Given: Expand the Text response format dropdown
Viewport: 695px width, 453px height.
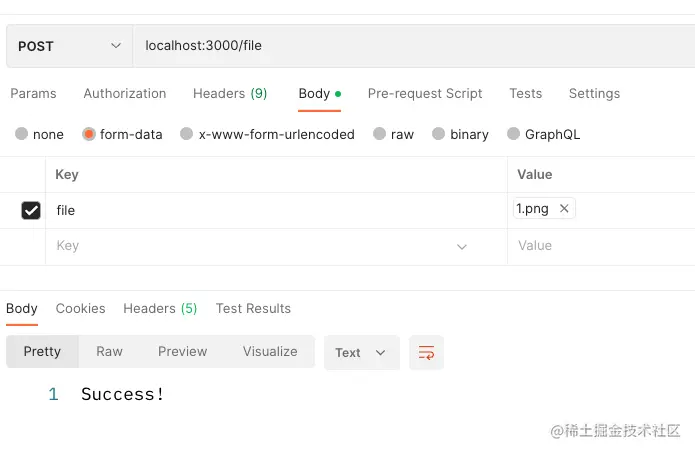Looking at the screenshot, I should [361, 352].
